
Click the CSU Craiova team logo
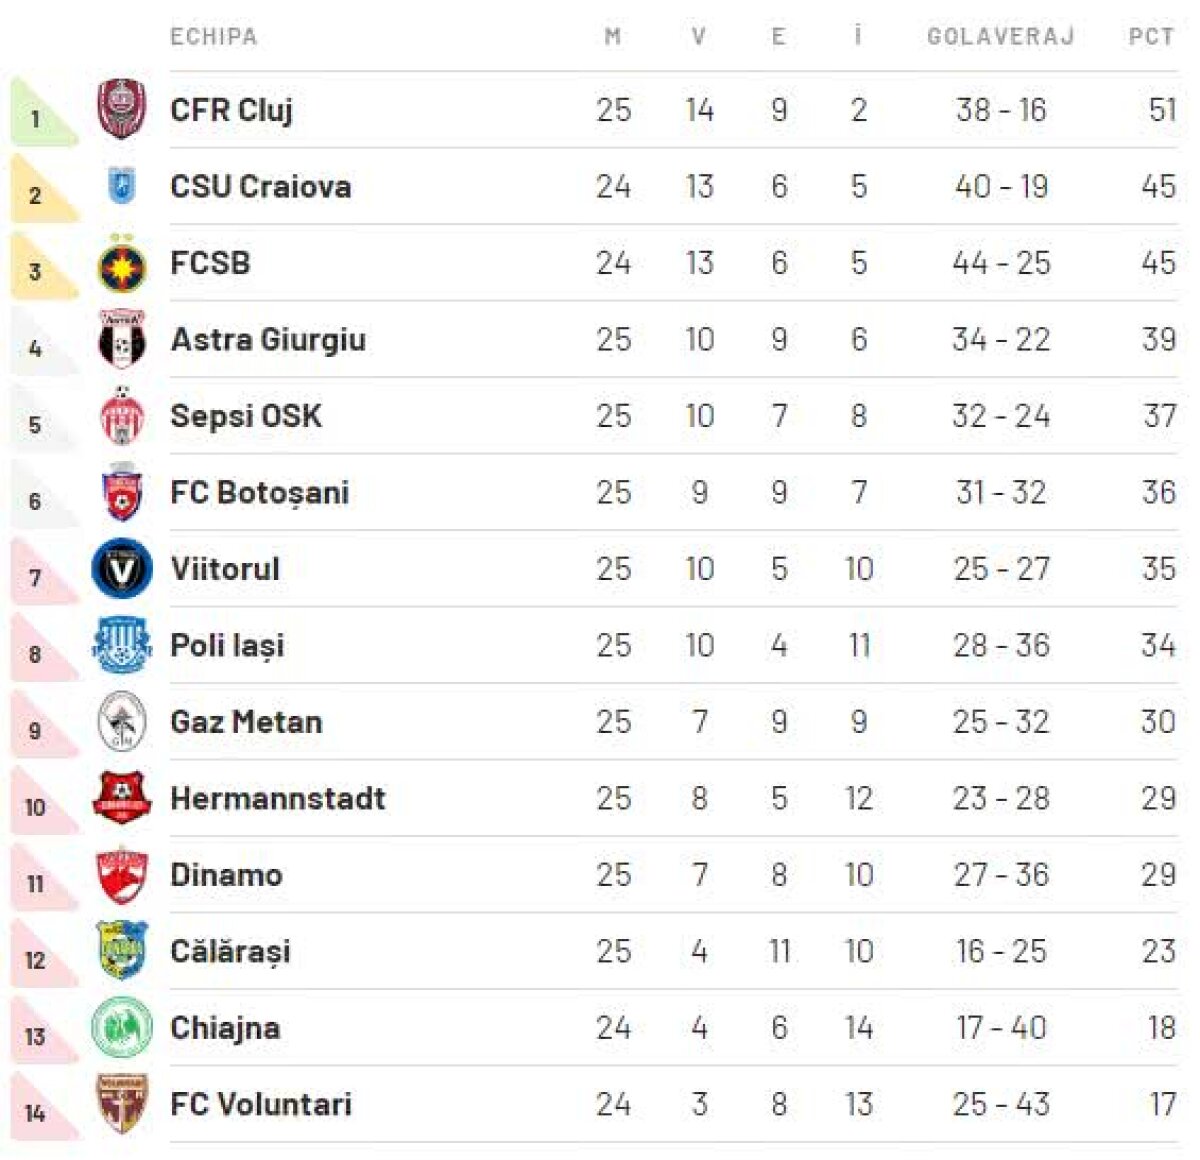pyautogui.click(x=122, y=186)
